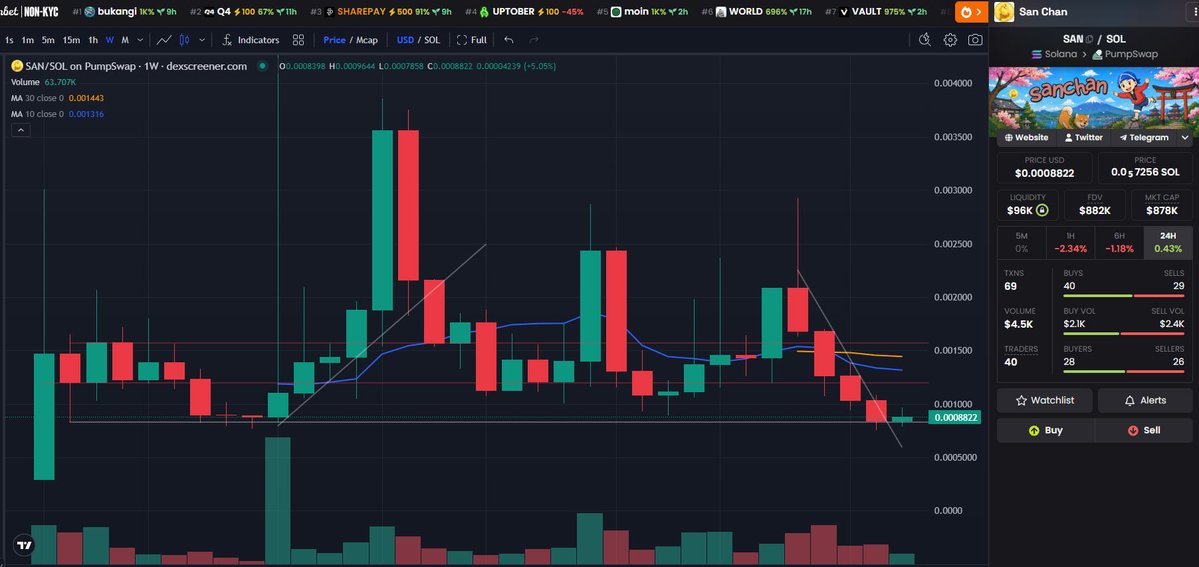Click the MKT CAP $878K box

tap(1162, 204)
